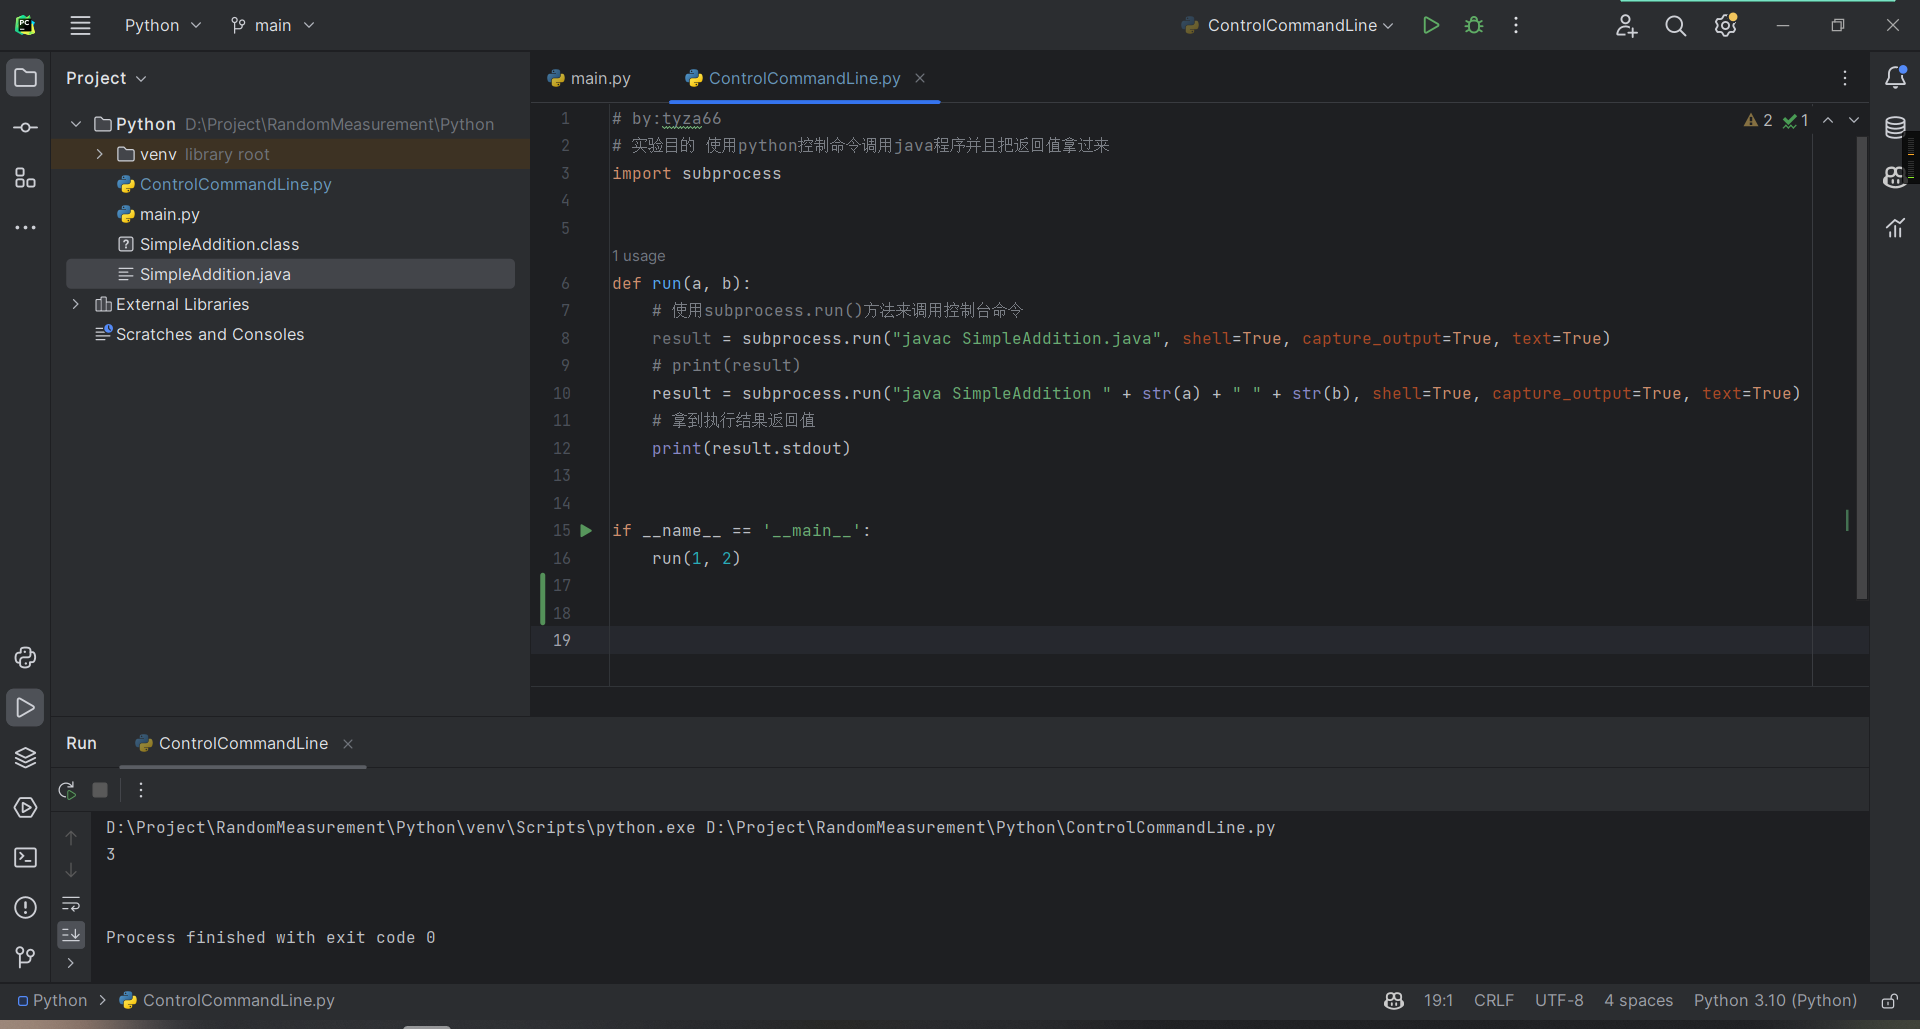Expand the venv folder
This screenshot has height=1029, width=1920.
(100, 154)
